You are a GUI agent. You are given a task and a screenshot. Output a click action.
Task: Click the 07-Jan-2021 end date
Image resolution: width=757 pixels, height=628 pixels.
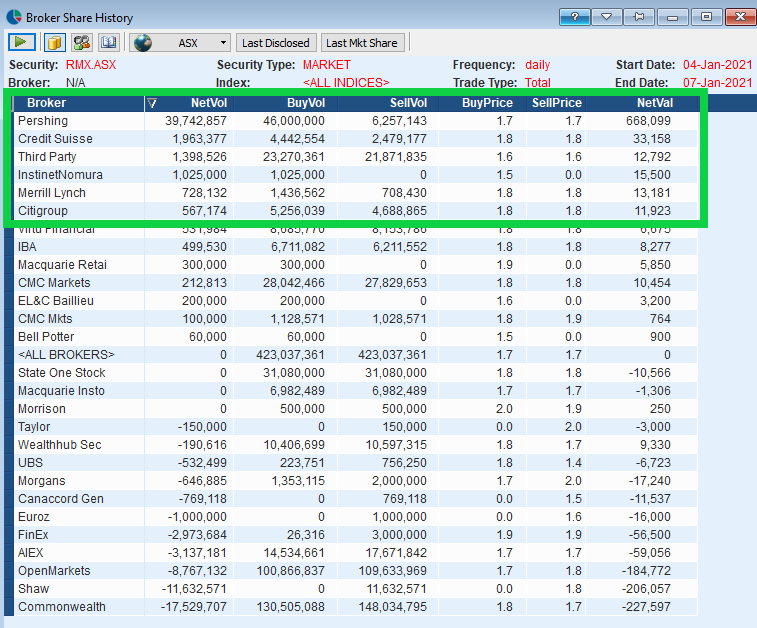pos(717,83)
